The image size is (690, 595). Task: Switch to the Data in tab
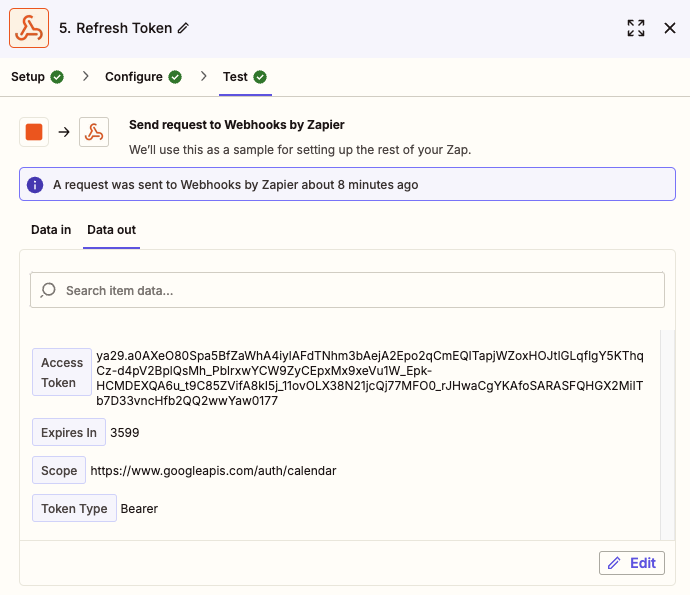pyautogui.click(x=51, y=230)
